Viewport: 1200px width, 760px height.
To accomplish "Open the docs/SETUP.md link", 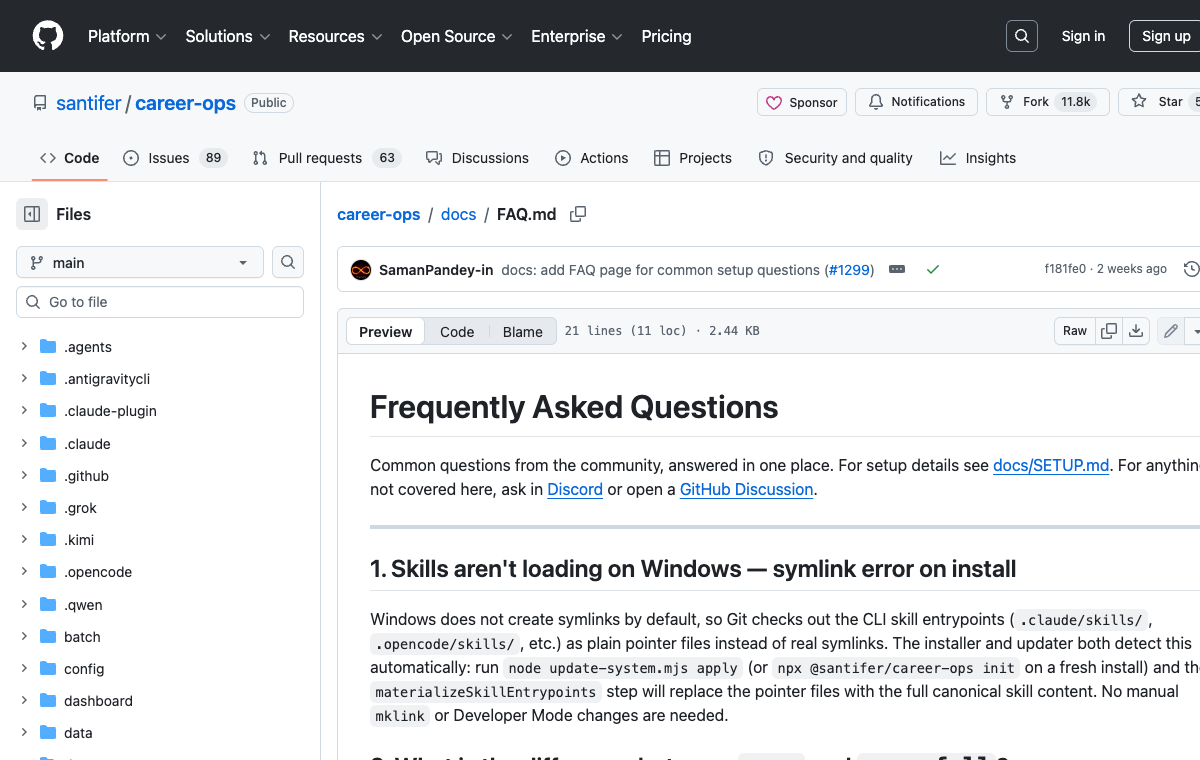I will click(x=1051, y=465).
